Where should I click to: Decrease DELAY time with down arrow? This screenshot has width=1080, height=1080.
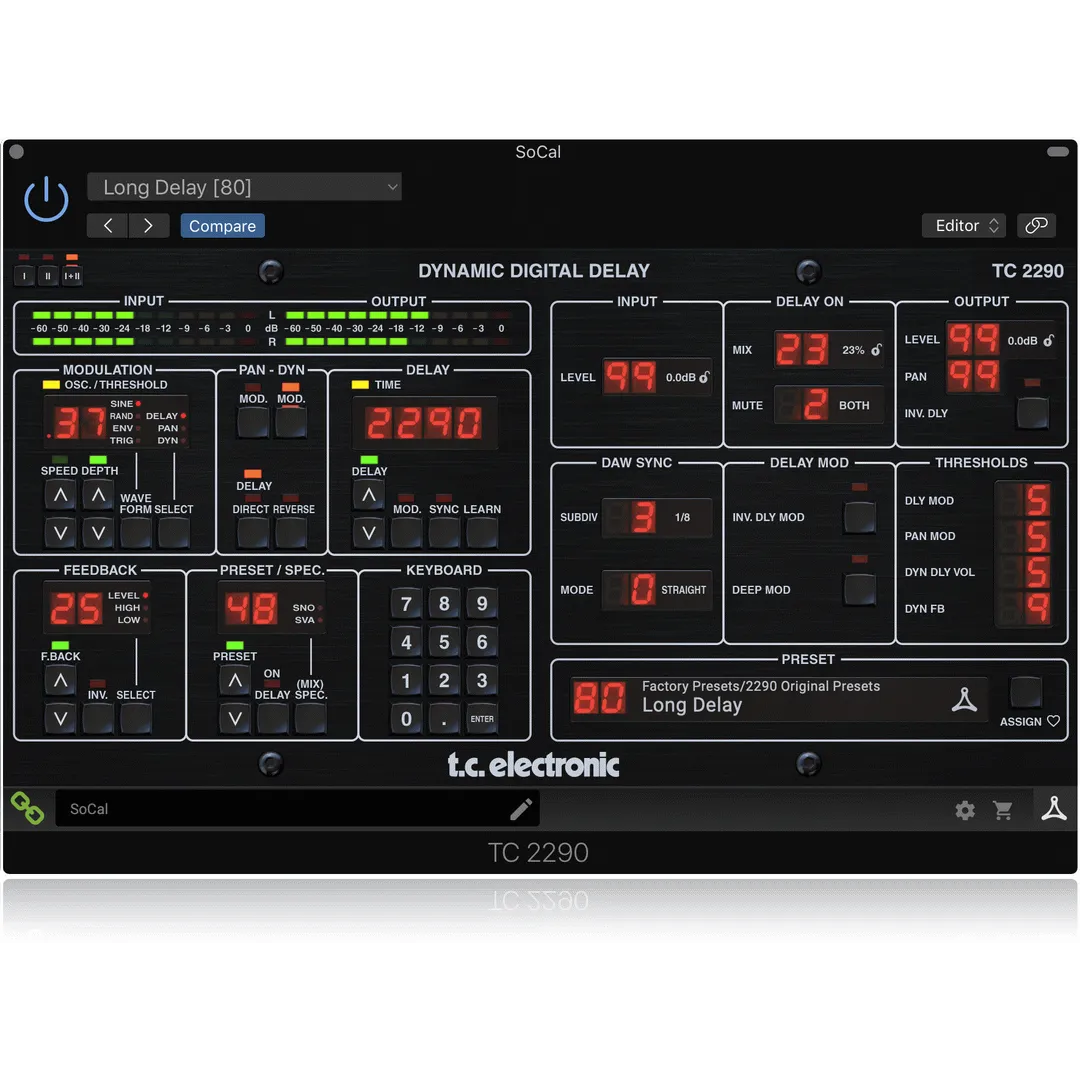[x=368, y=532]
